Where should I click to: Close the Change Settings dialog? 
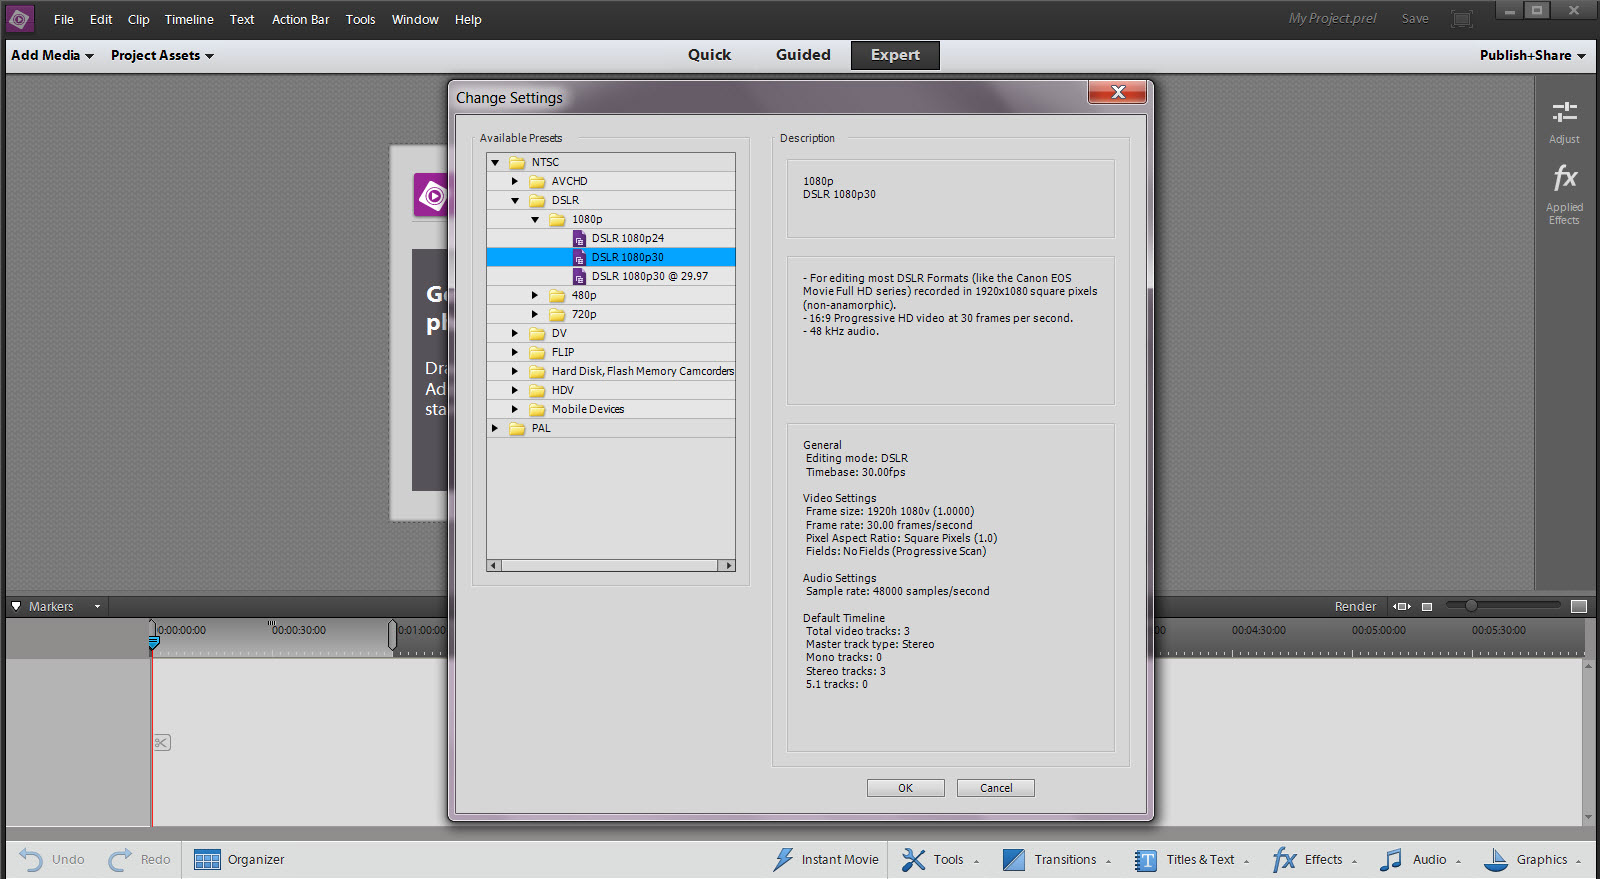click(x=1118, y=92)
